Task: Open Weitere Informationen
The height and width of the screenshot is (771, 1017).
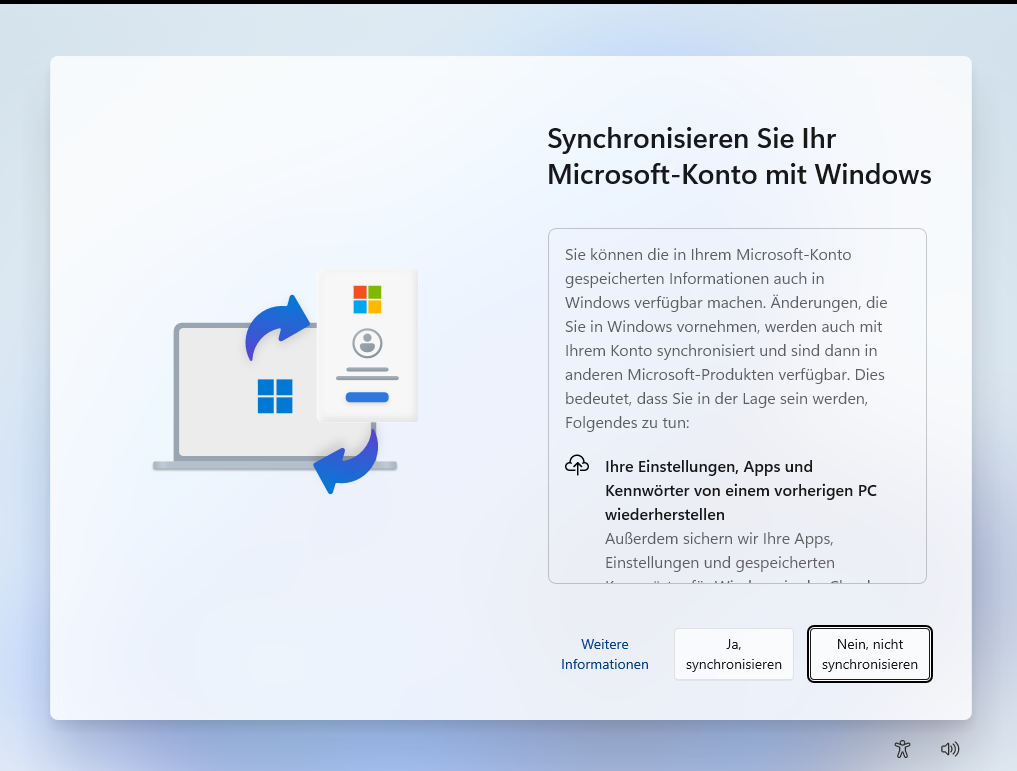Action: (x=604, y=654)
